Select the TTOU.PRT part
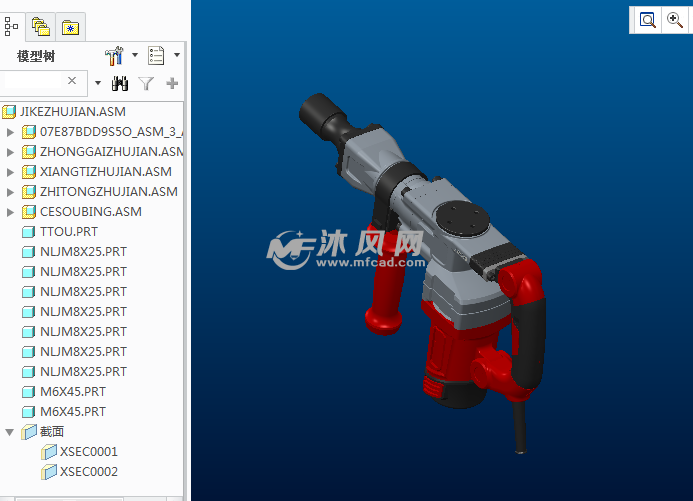Viewport: 693px width, 501px height. (69, 232)
